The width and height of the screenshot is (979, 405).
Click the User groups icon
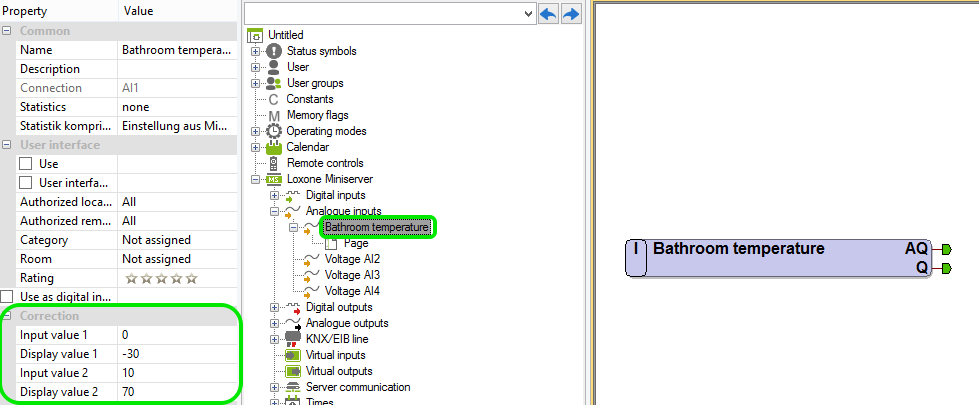click(x=274, y=83)
